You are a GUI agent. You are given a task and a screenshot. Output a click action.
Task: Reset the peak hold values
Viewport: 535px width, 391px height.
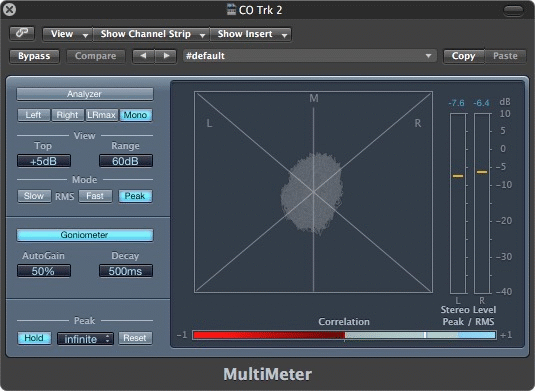click(x=135, y=338)
